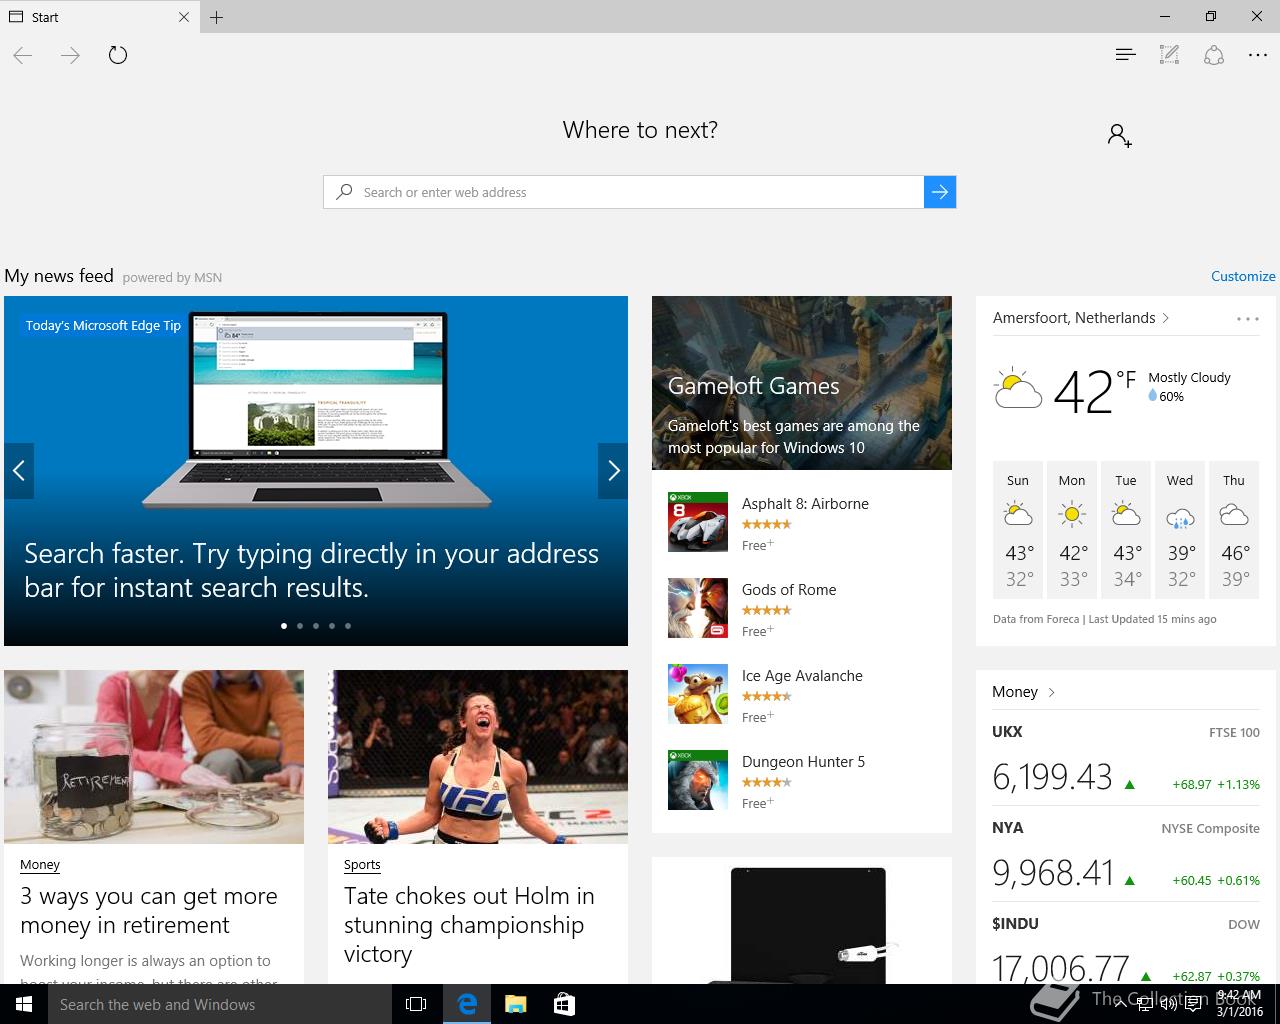This screenshot has height=1024, width=1280.
Task: Select the first carousel dot indicator
Action: tap(284, 626)
